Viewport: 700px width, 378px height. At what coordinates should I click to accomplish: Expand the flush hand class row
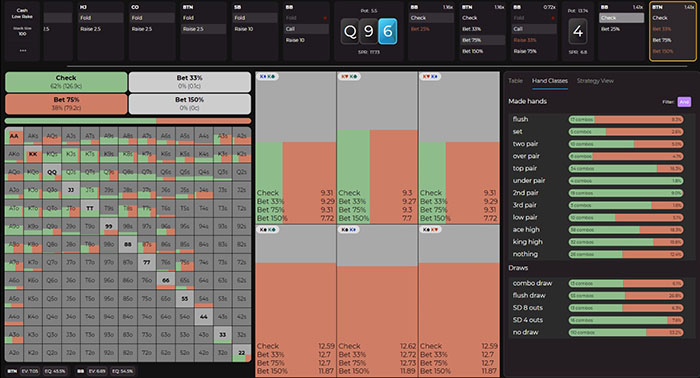598,119
